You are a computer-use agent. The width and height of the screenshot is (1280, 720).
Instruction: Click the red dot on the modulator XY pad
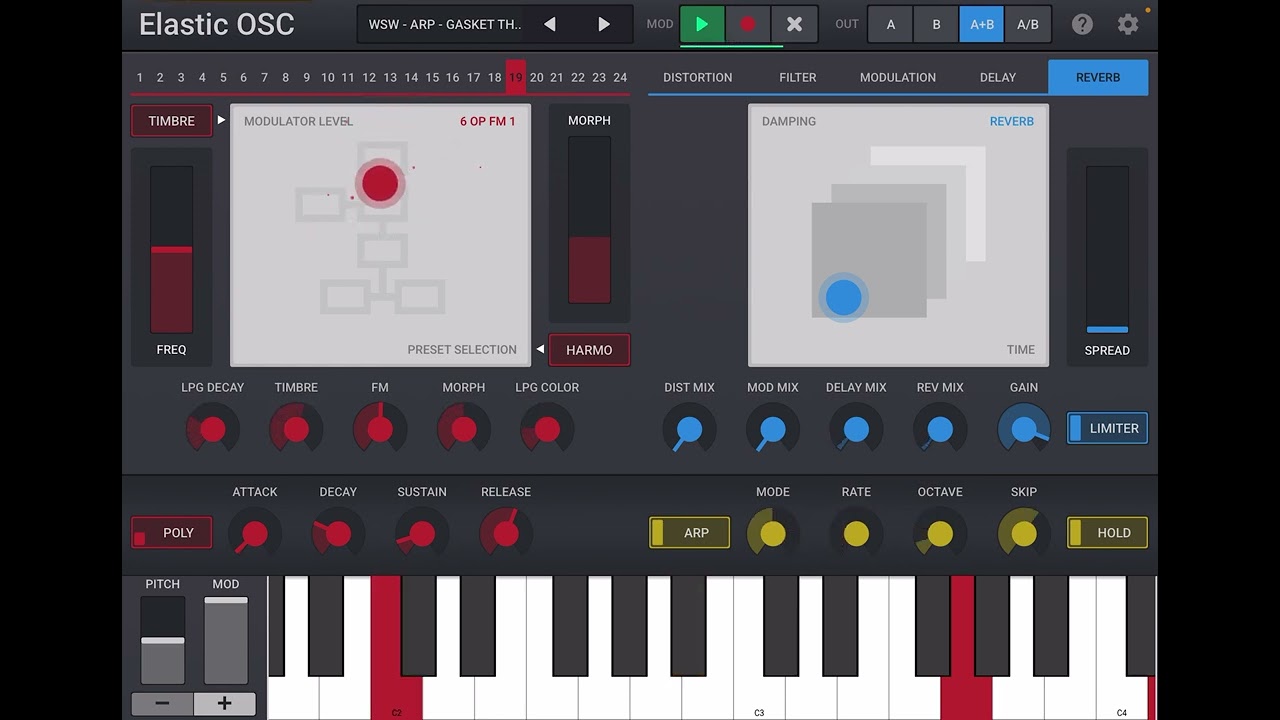pyautogui.click(x=380, y=184)
